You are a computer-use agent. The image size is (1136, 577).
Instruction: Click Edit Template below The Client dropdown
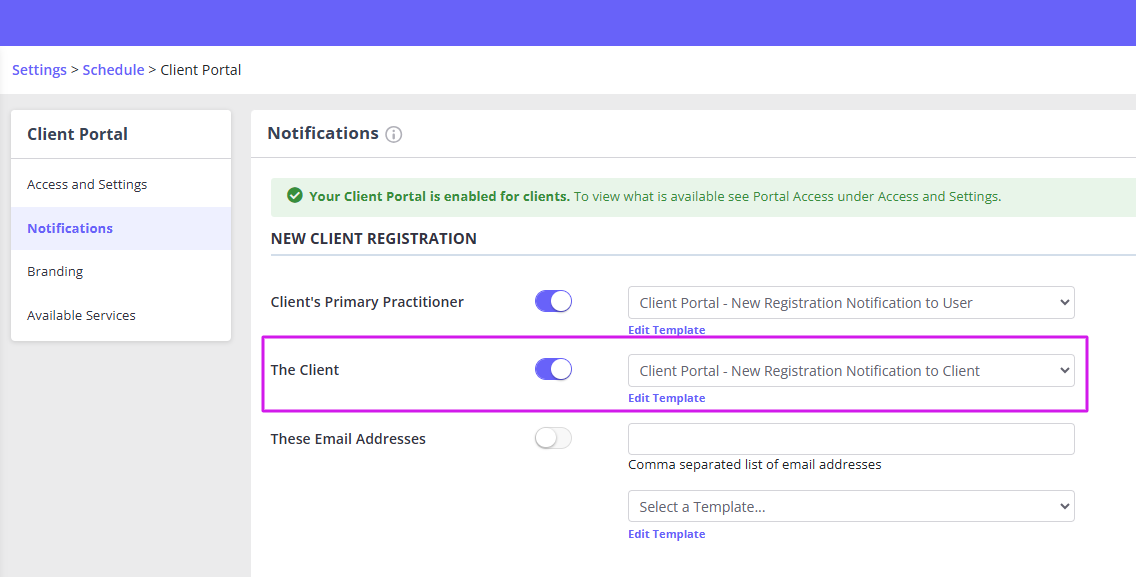point(666,397)
